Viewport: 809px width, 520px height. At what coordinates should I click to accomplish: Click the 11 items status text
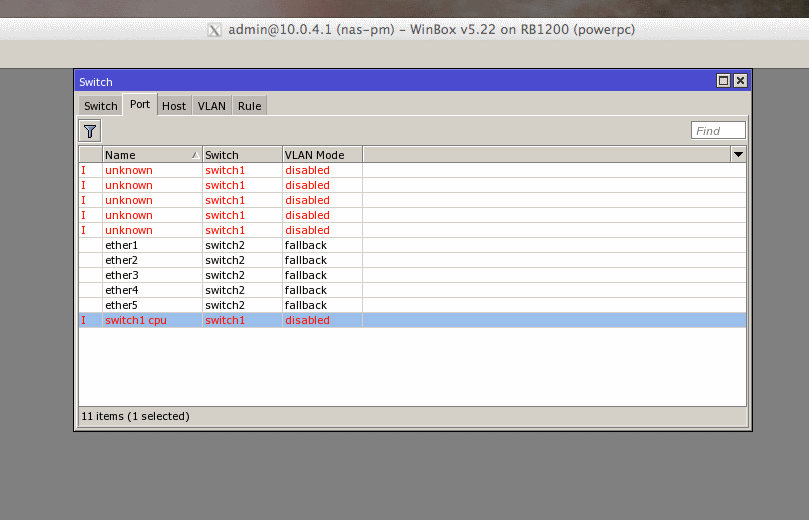coord(135,416)
